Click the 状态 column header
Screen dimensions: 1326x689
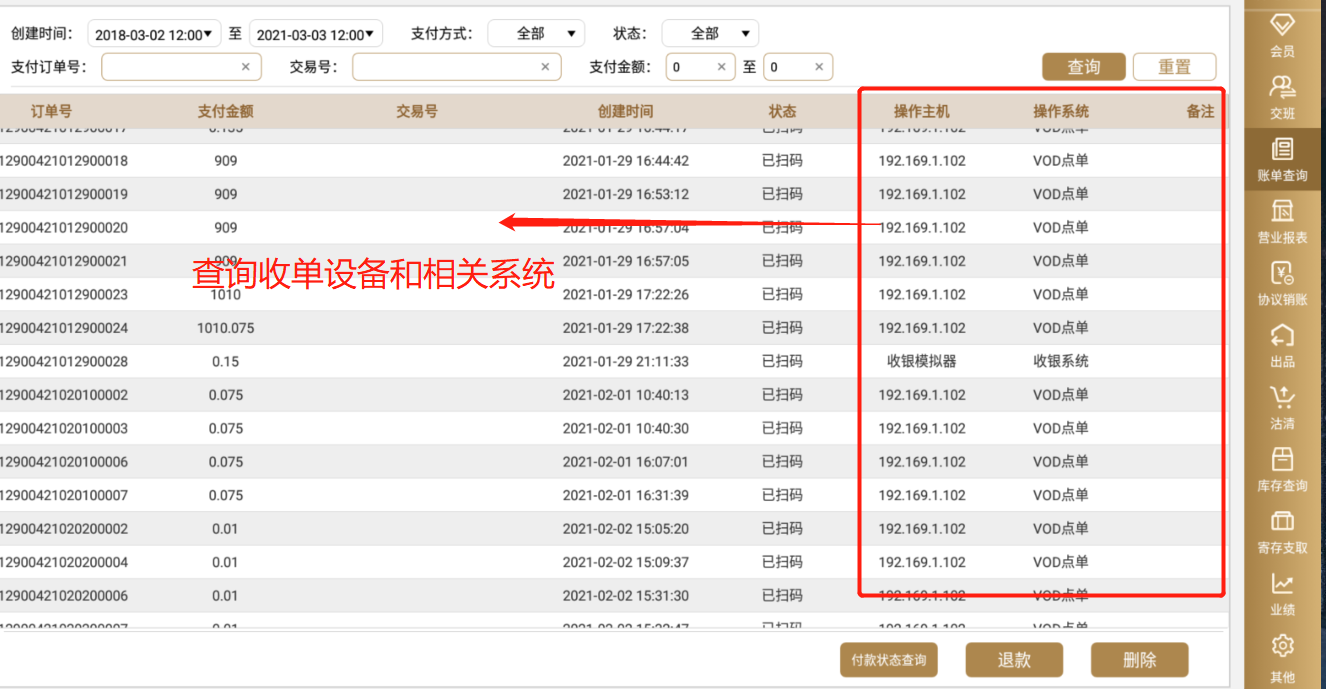click(x=782, y=111)
